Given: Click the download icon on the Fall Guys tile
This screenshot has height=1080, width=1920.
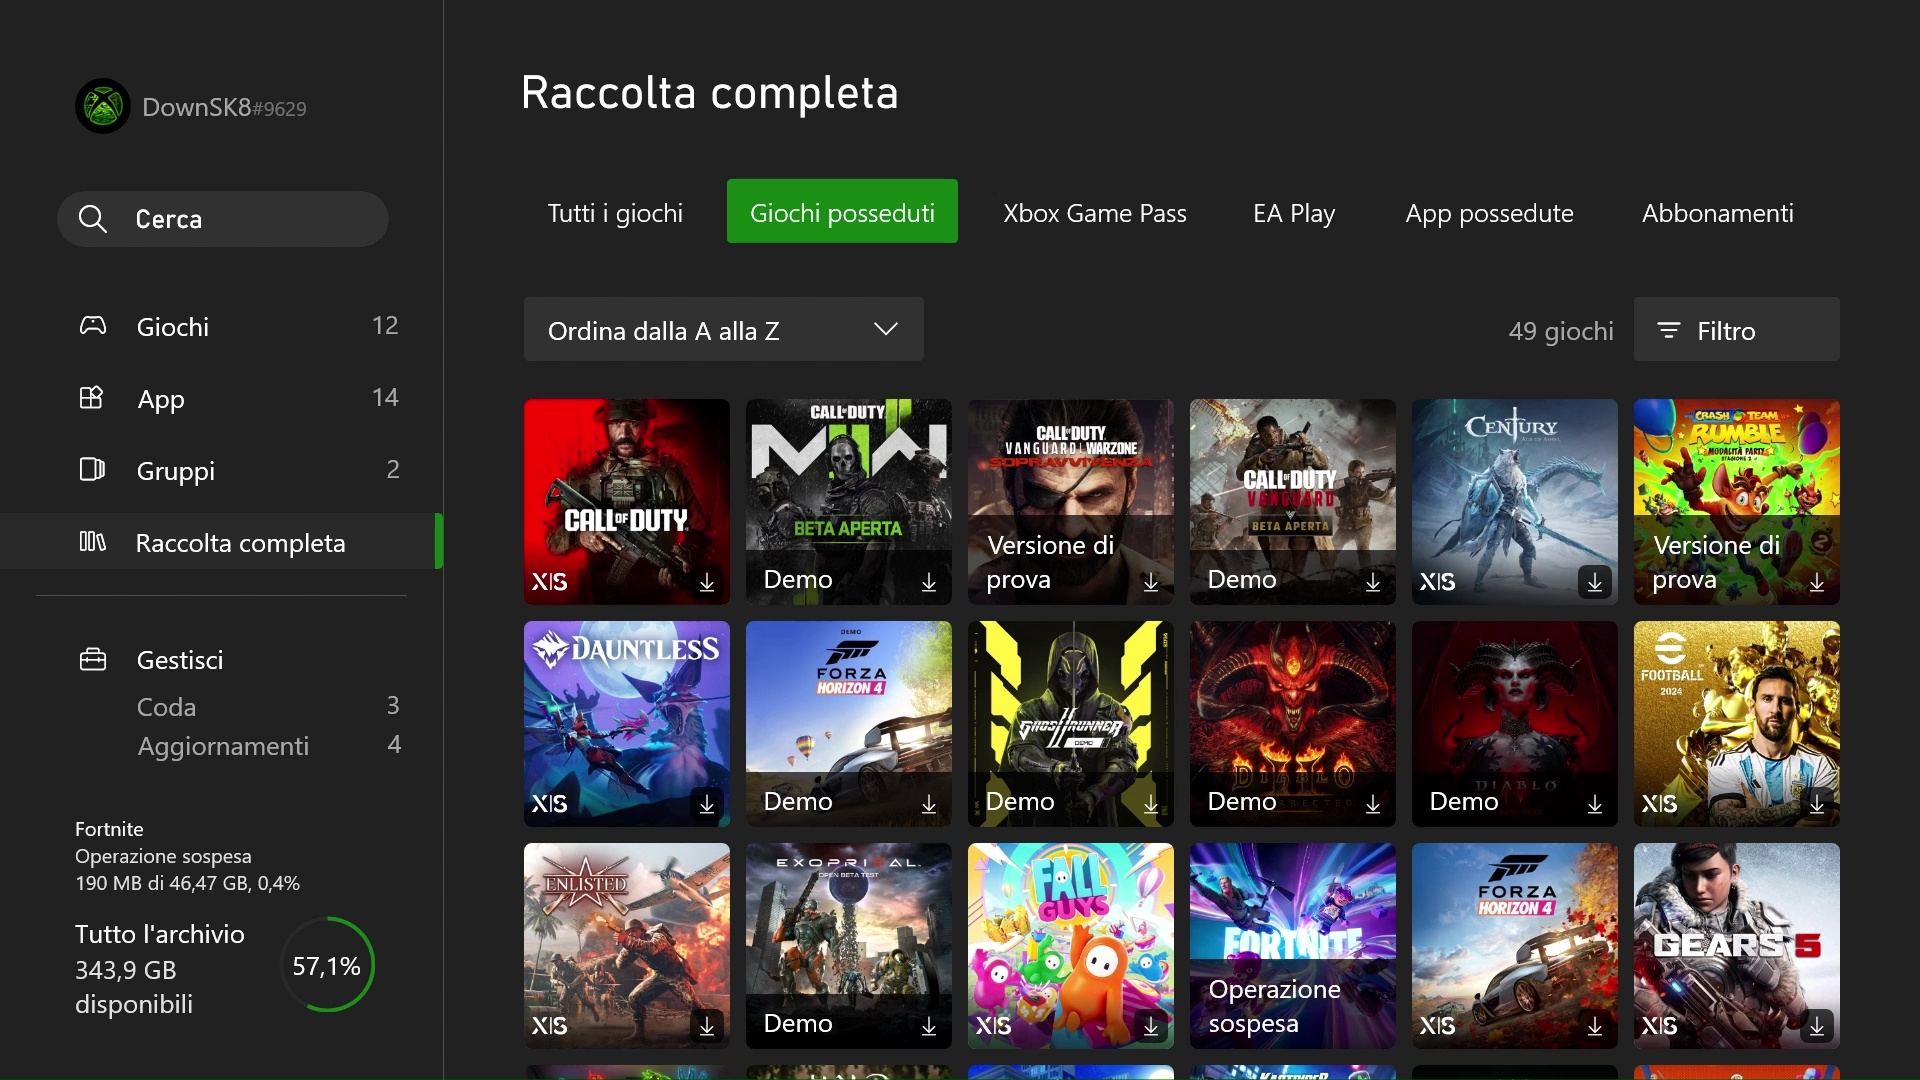Looking at the screenshot, I should [x=1151, y=1026].
